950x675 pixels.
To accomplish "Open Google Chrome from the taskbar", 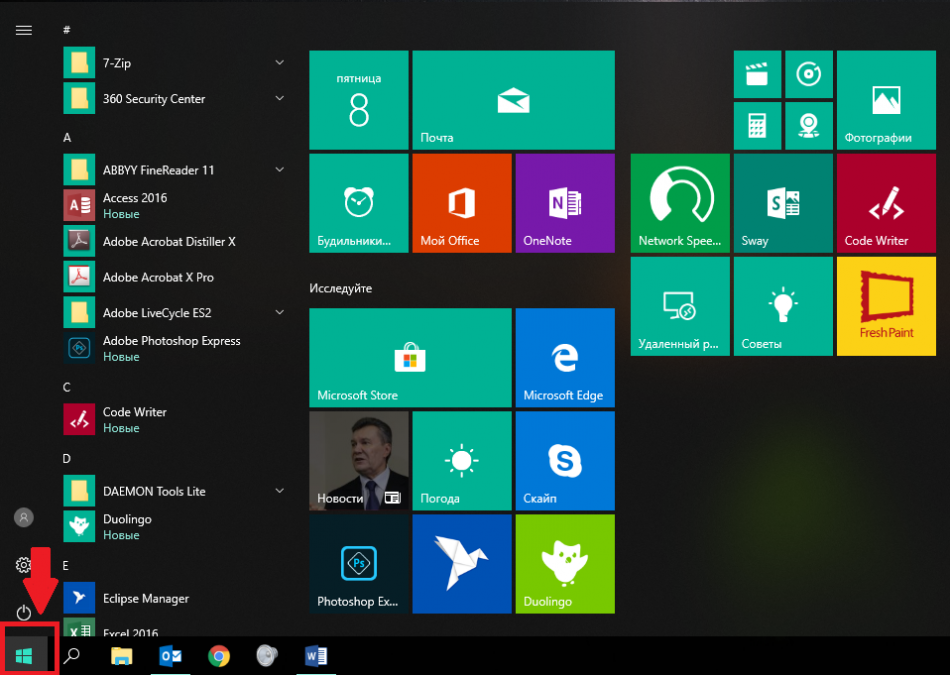I will coord(219,656).
